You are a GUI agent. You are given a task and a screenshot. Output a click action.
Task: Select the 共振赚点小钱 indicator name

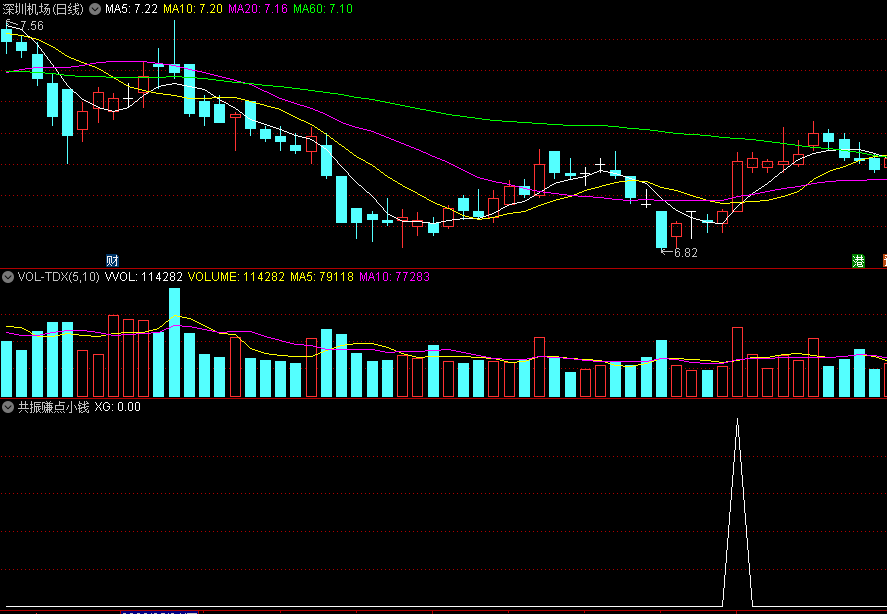click(54, 407)
